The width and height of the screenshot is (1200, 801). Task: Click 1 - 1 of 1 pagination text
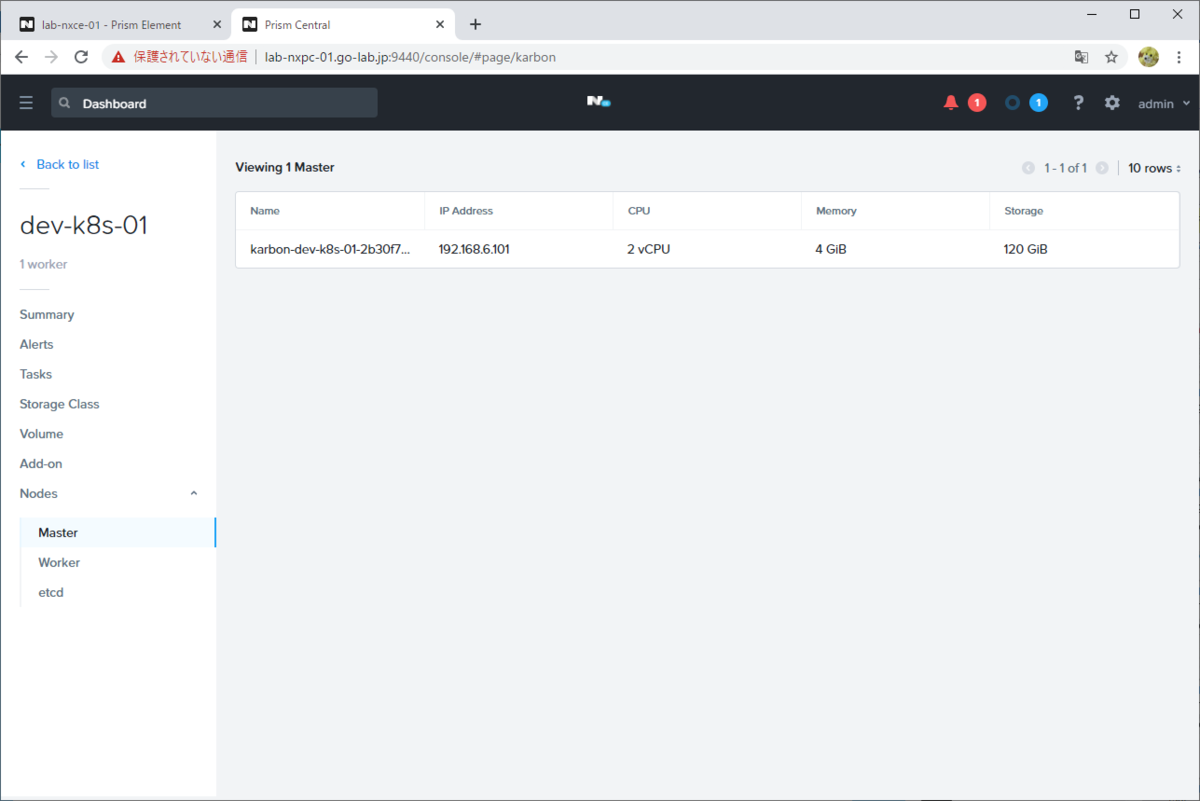1065,168
